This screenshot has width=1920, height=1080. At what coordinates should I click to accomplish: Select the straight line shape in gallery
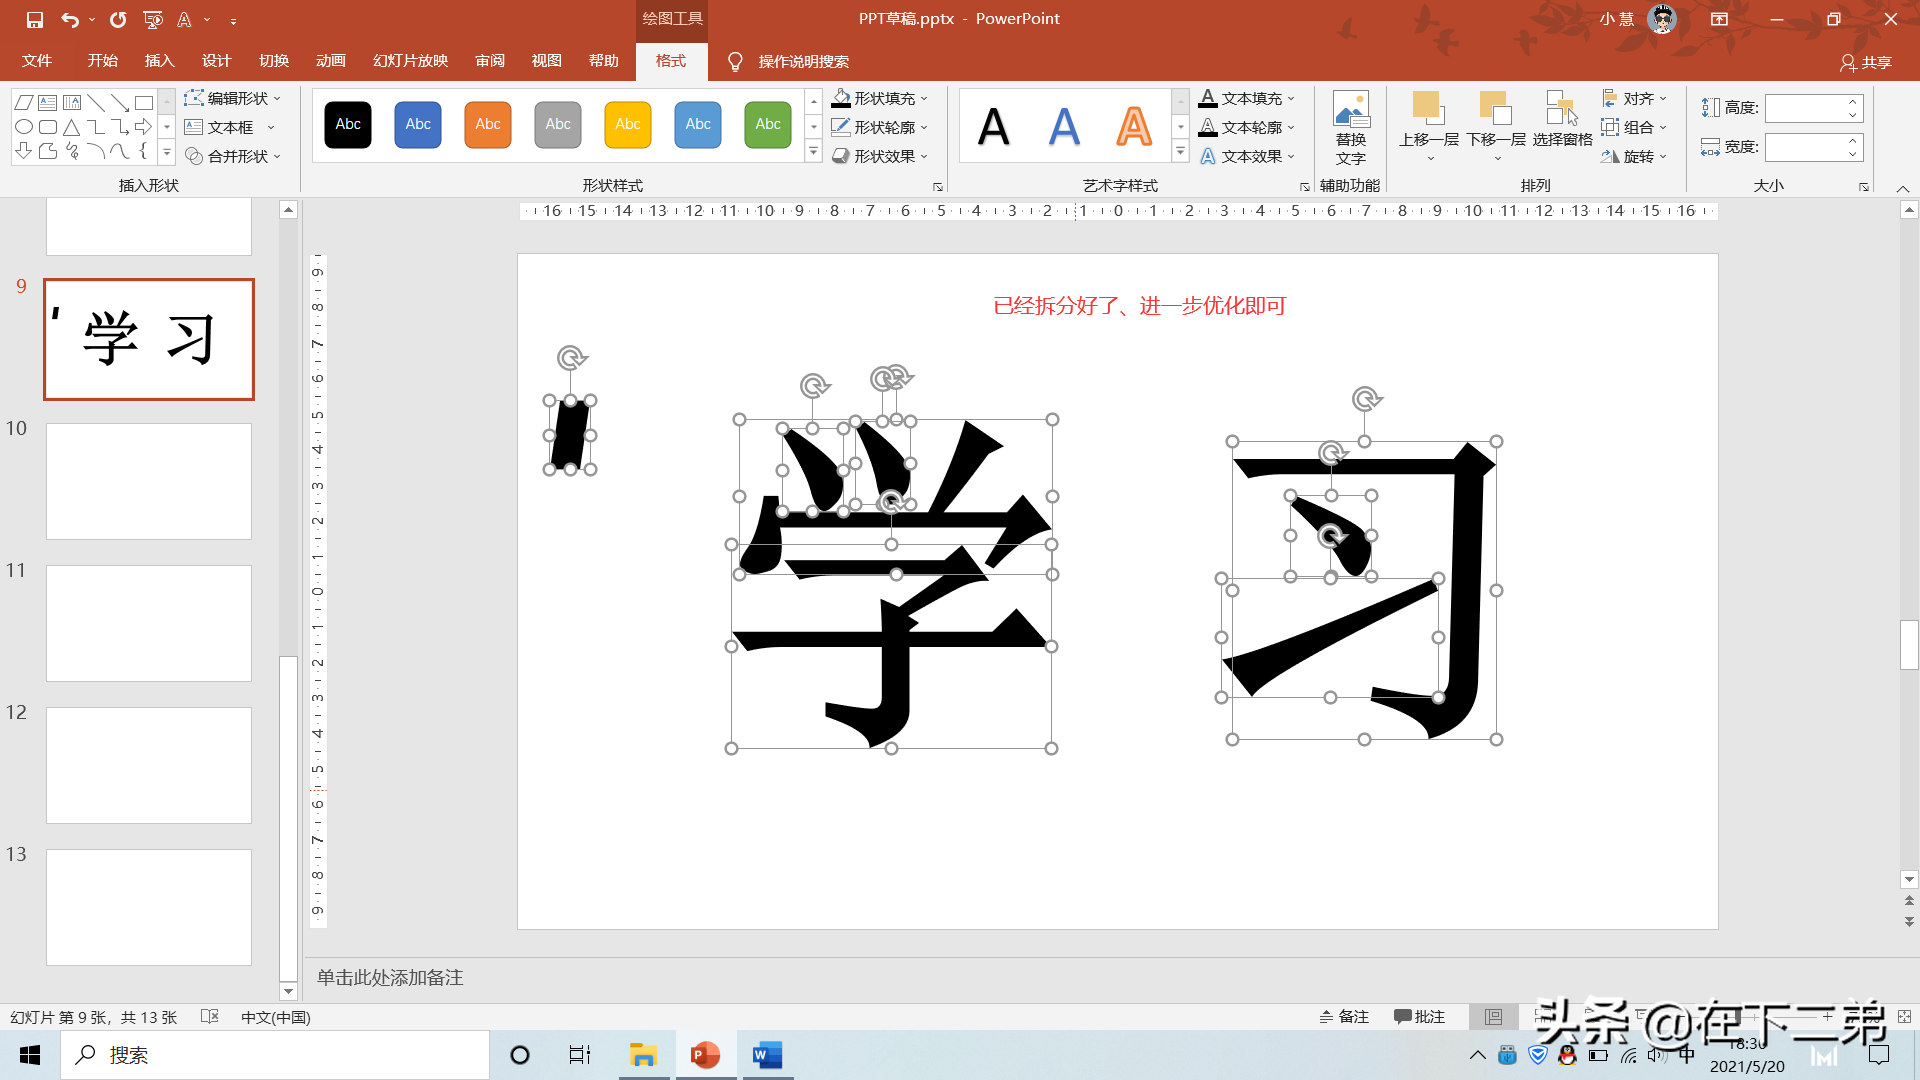96,103
